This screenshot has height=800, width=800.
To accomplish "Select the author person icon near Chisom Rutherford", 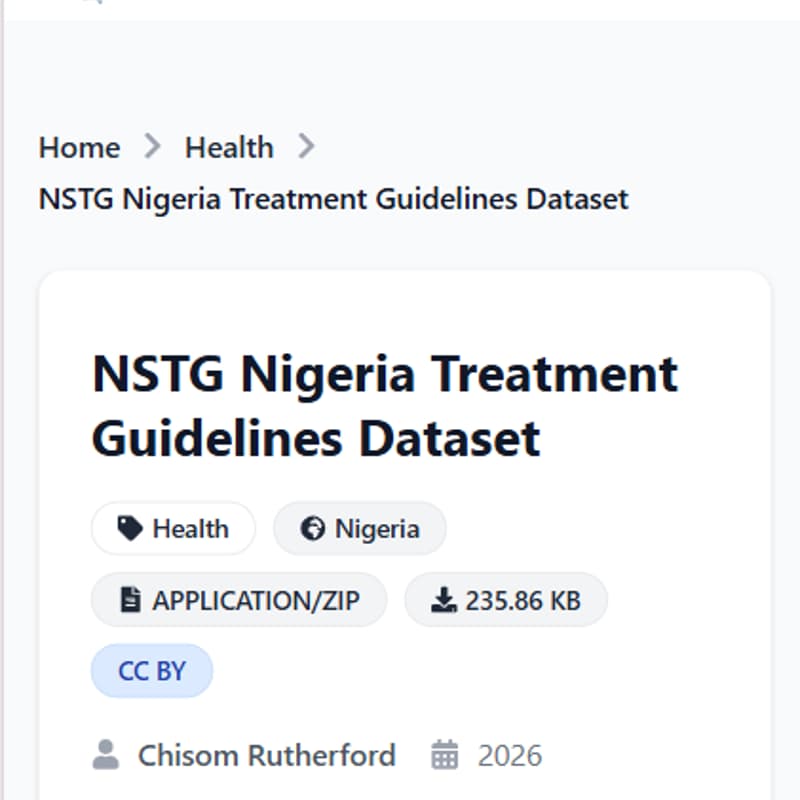I will (x=105, y=756).
